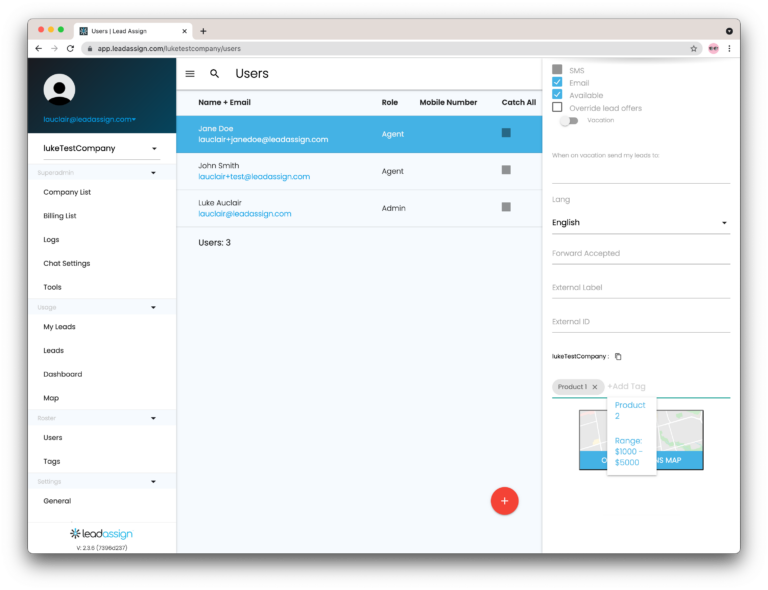
Task: Open Tools in sidebar
Action: pyautogui.click(x=52, y=287)
